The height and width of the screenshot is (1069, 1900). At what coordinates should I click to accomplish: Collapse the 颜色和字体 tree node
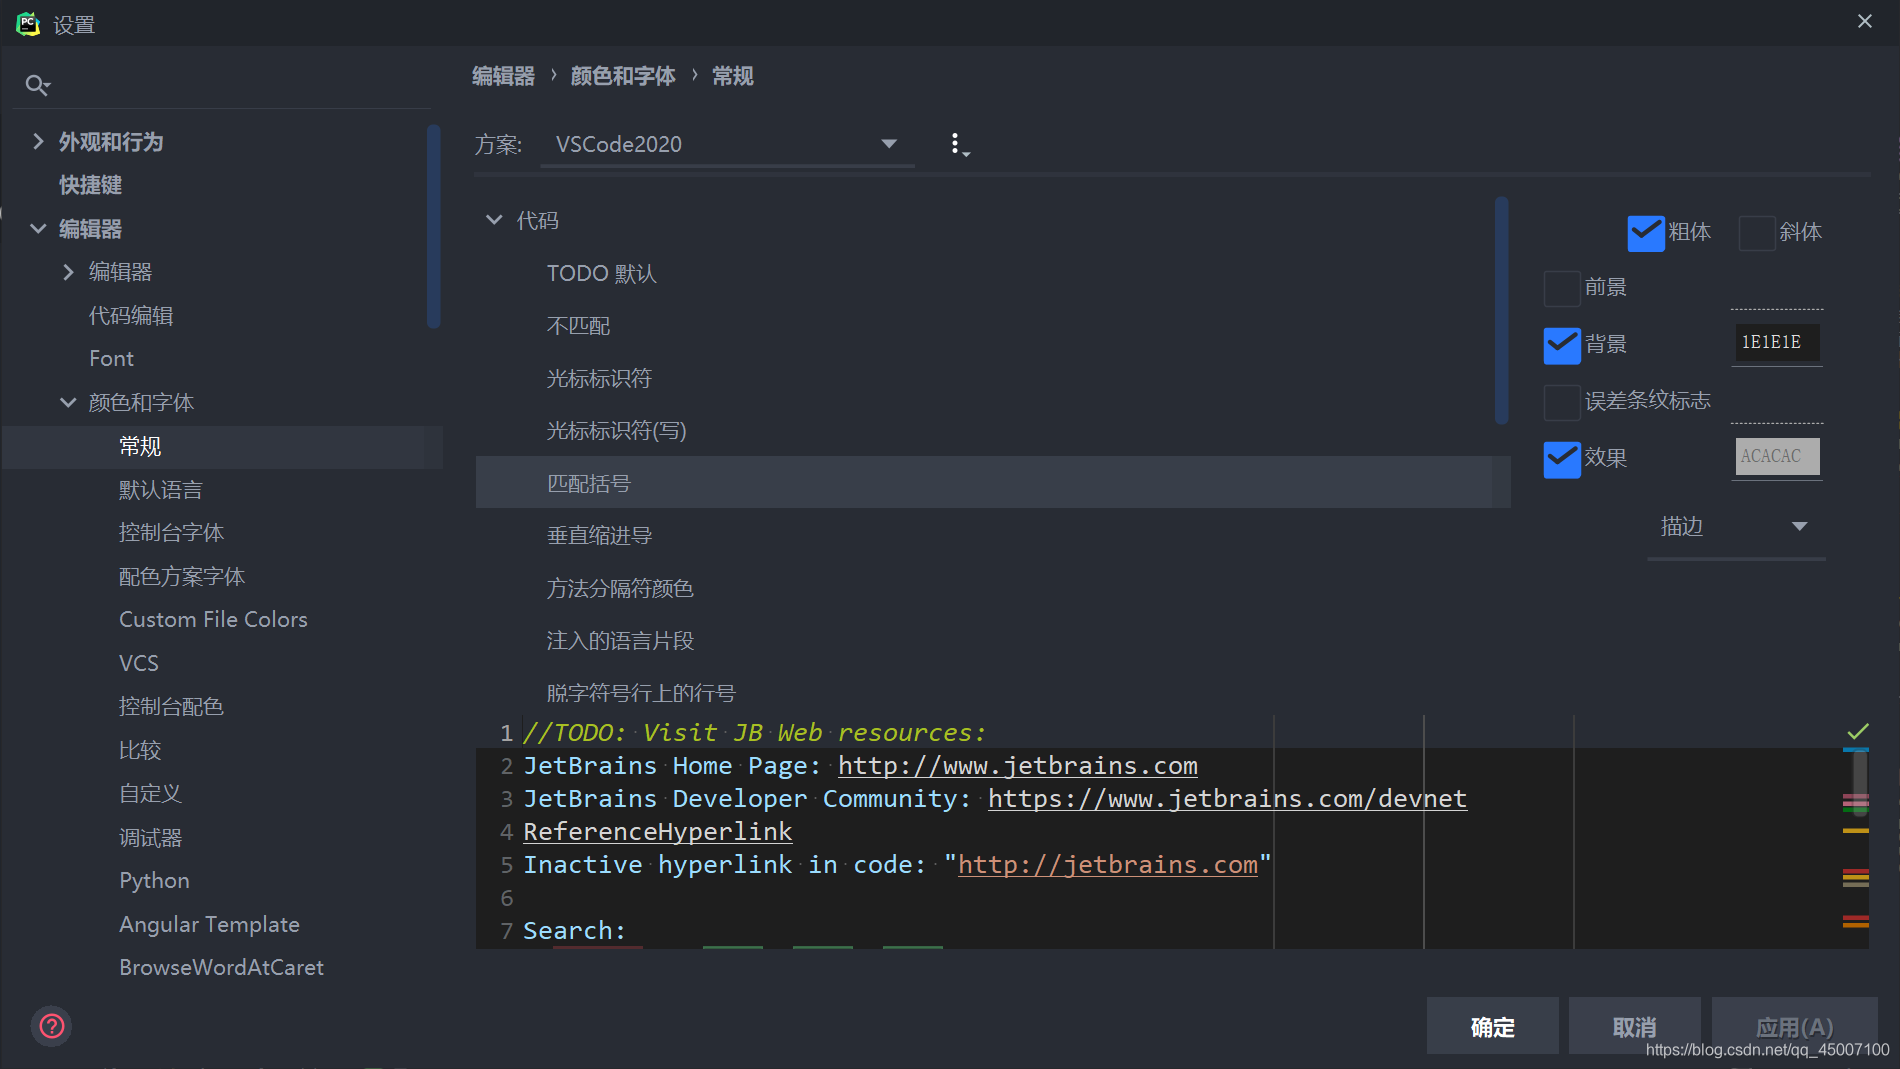click(x=68, y=402)
